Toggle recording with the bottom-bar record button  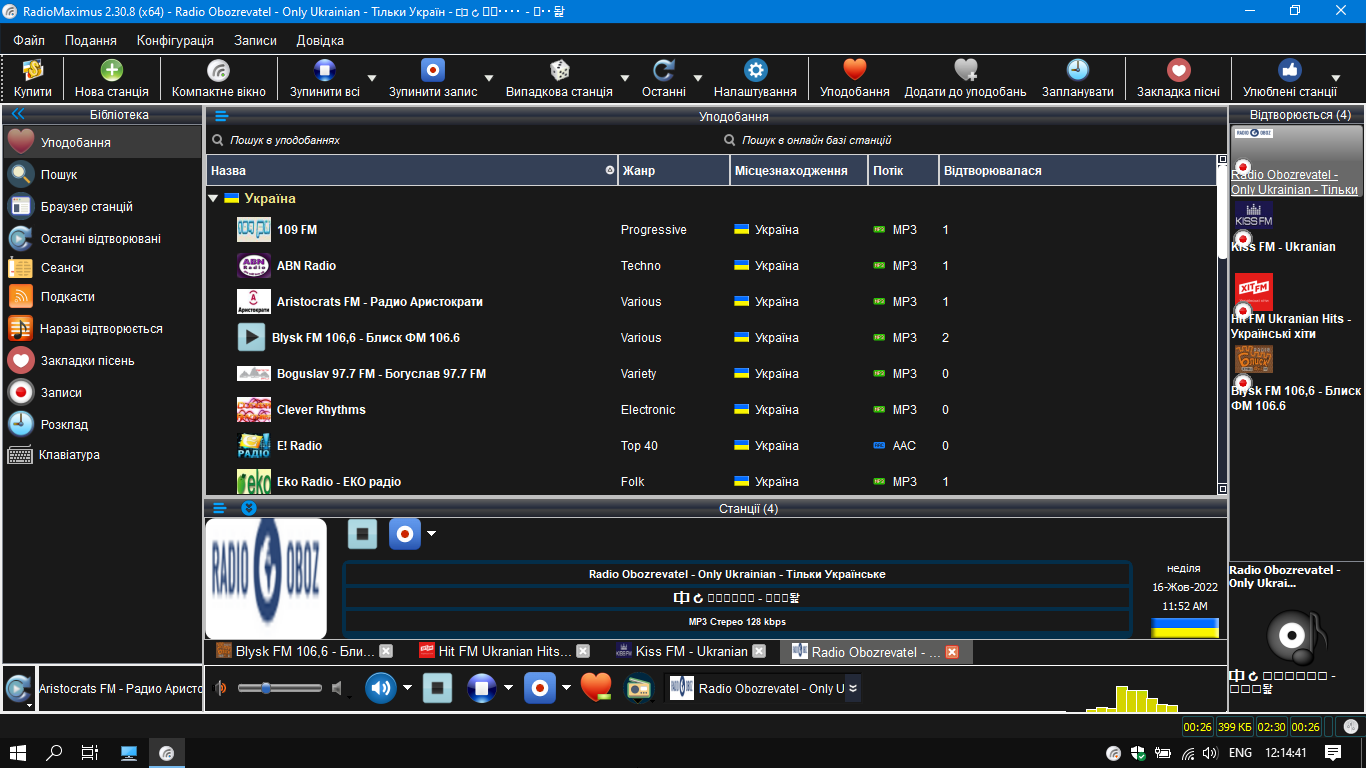(540, 688)
